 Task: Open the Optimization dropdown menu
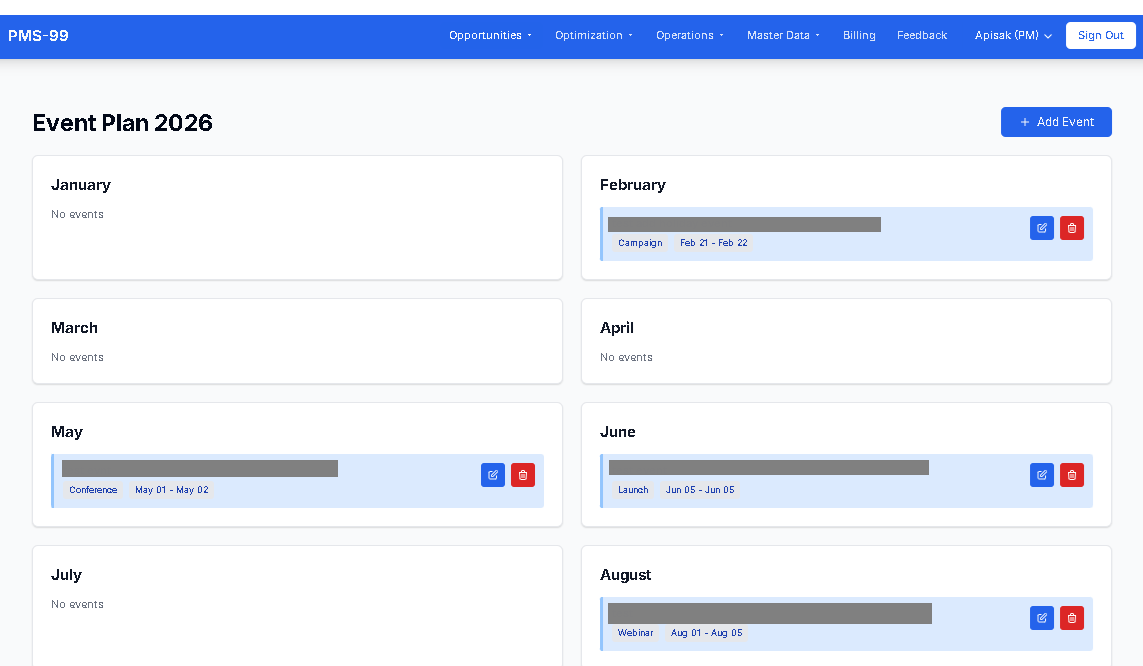point(594,35)
